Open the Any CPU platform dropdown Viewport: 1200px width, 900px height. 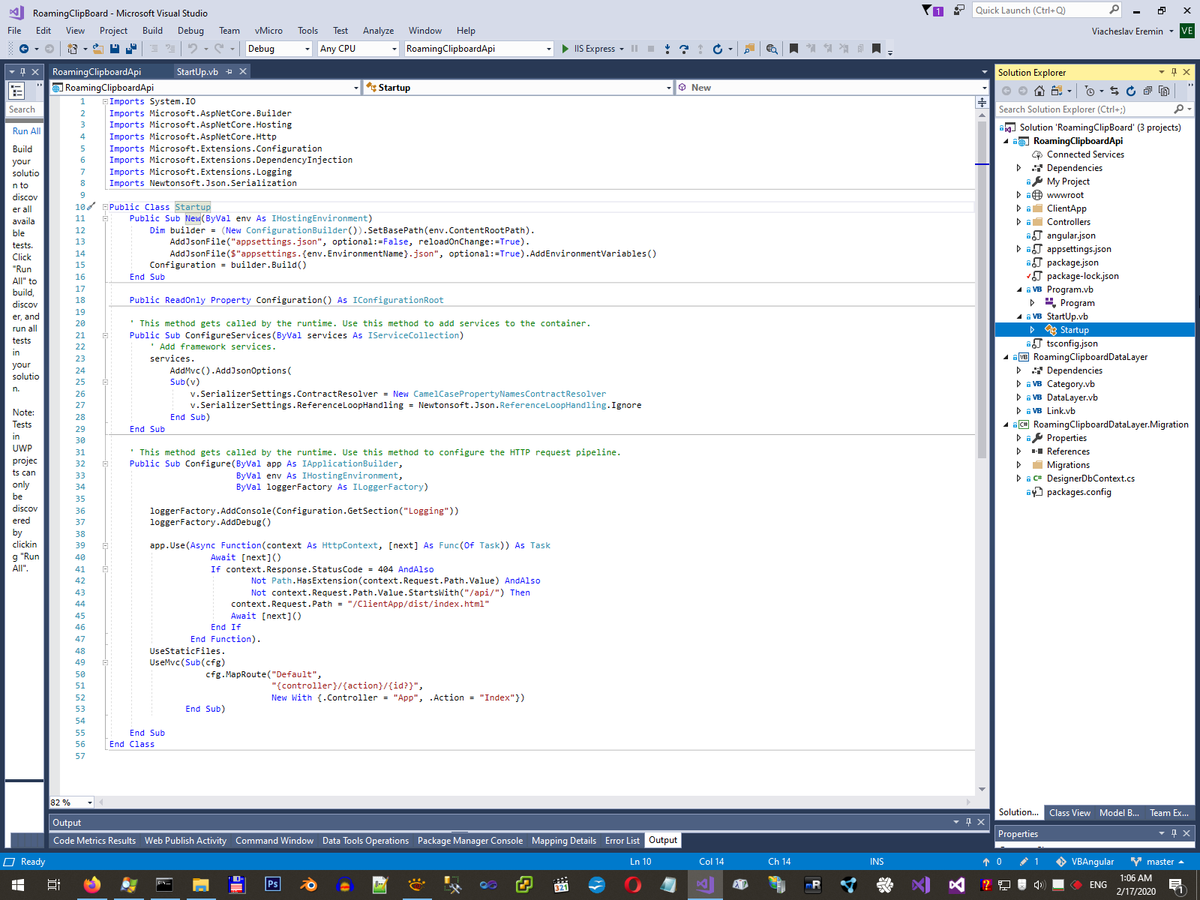(x=395, y=49)
